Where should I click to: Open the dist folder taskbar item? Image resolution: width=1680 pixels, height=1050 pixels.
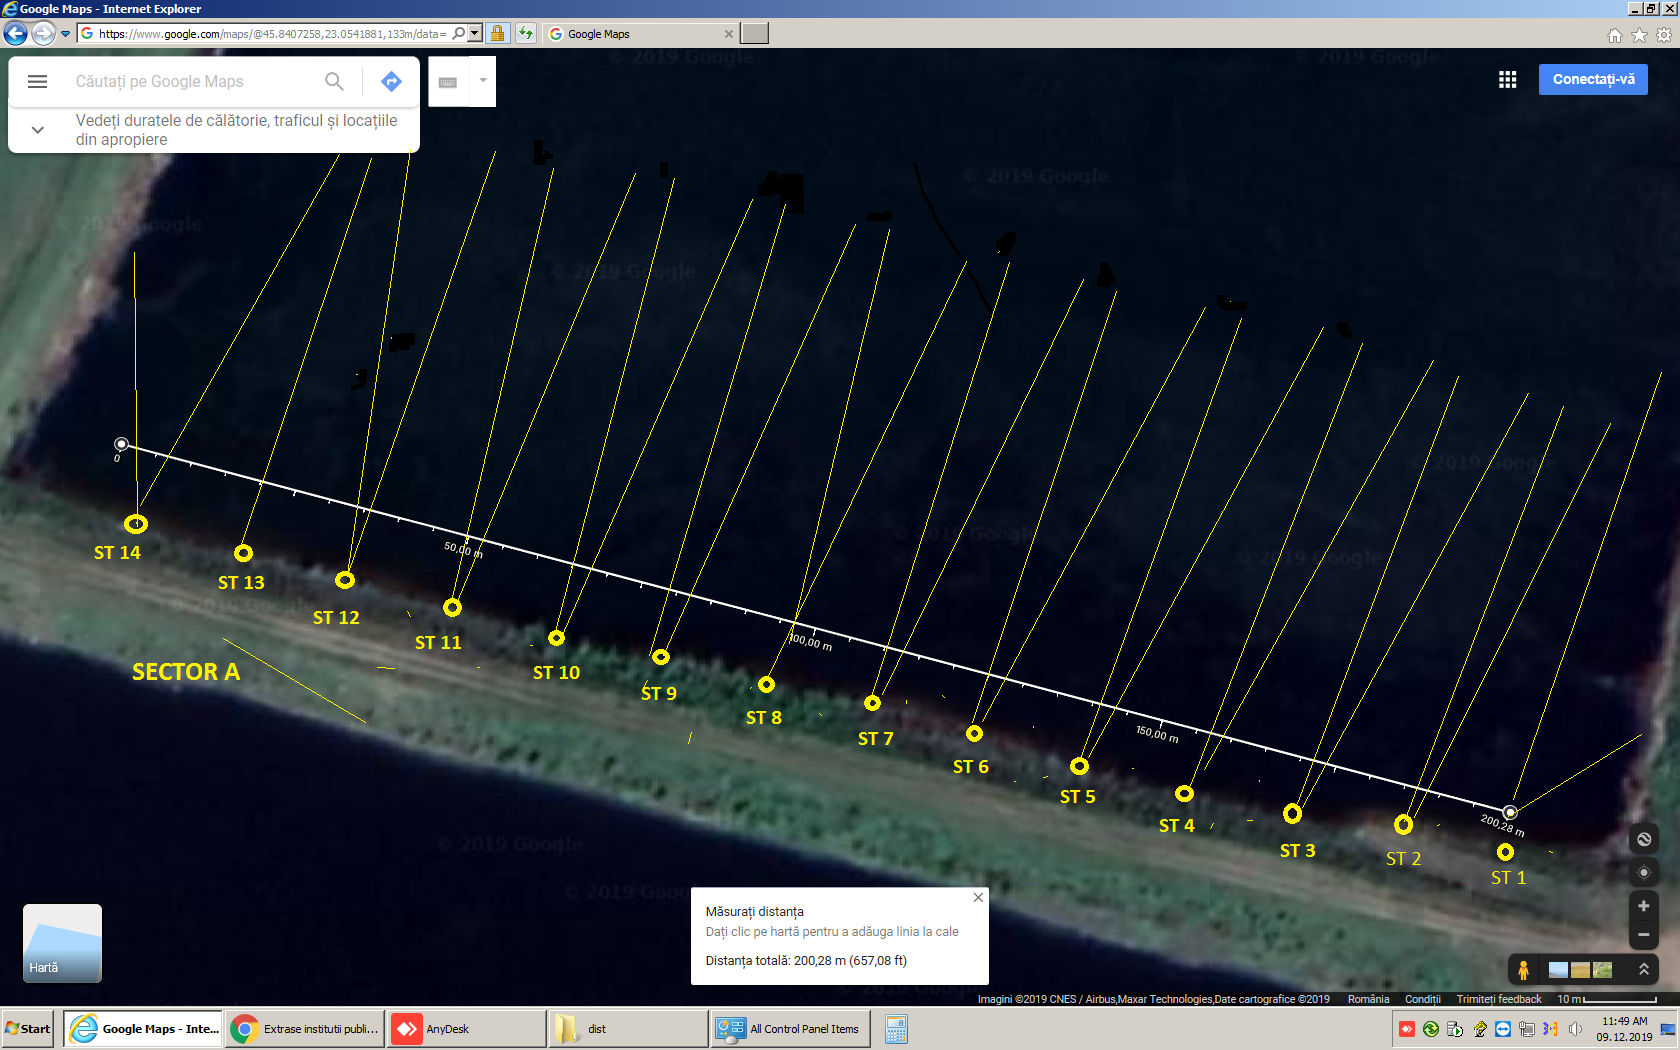tap(628, 1028)
